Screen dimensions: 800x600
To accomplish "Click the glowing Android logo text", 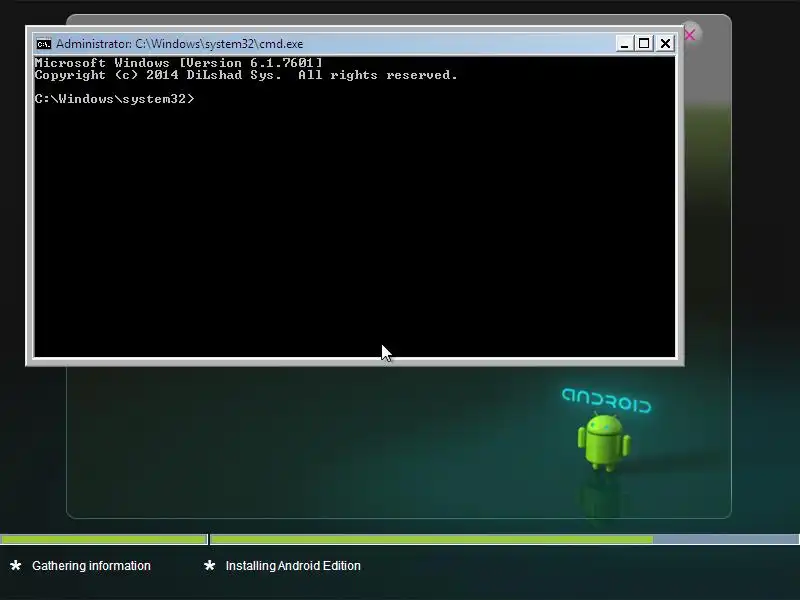I will click(606, 400).
